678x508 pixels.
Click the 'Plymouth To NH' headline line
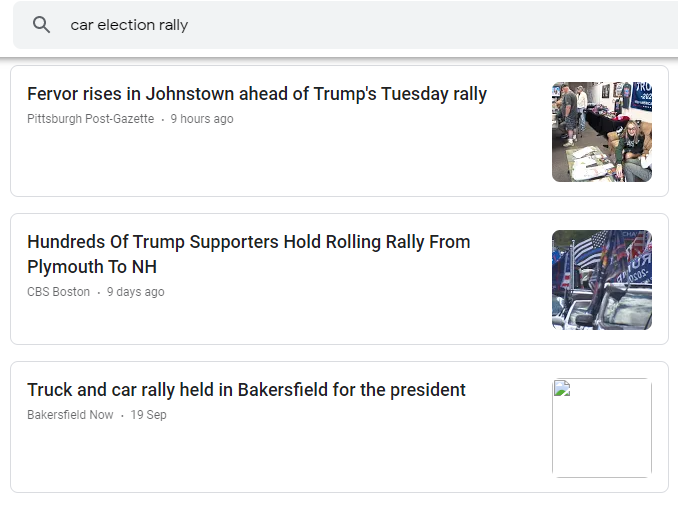coord(92,267)
